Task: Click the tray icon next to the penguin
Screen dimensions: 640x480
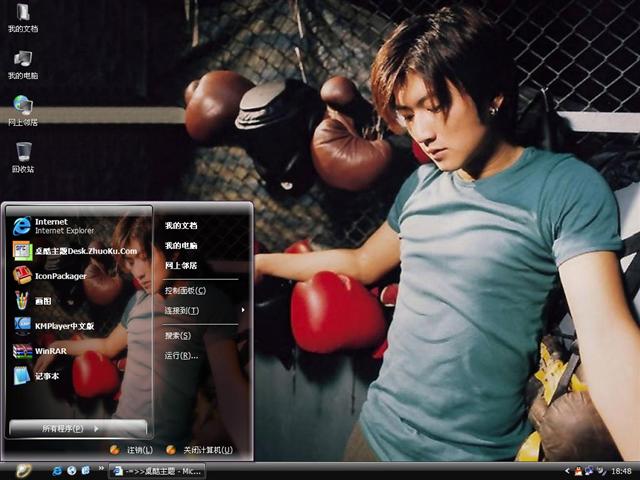Action: [x=589, y=471]
